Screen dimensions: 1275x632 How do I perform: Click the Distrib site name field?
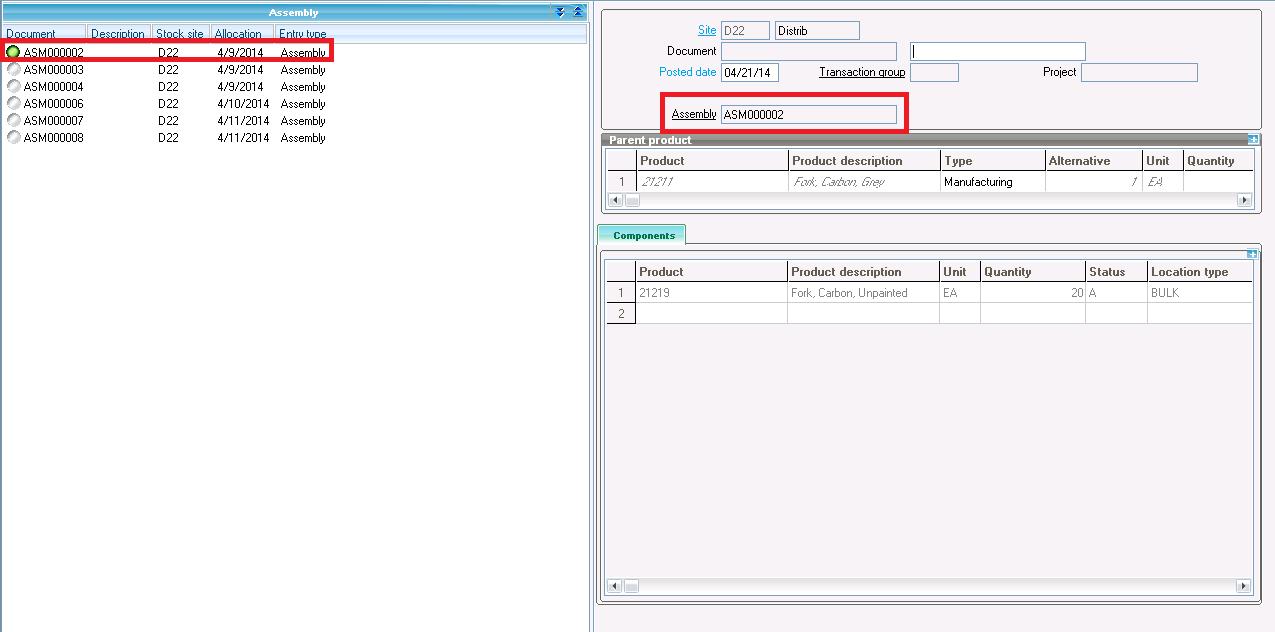817,31
